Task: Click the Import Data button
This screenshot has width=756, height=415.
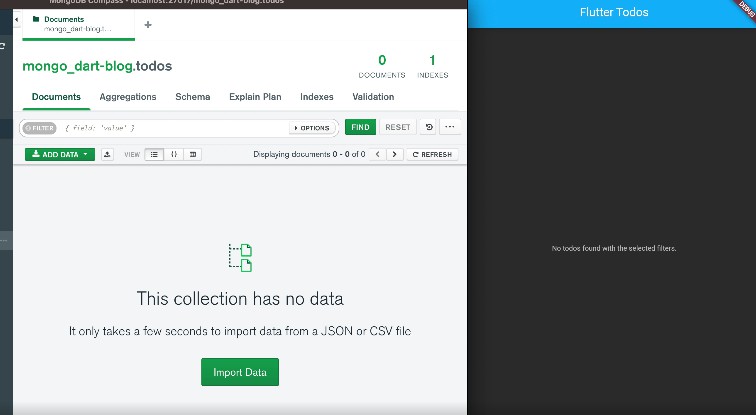Action: click(x=240, y=372)
